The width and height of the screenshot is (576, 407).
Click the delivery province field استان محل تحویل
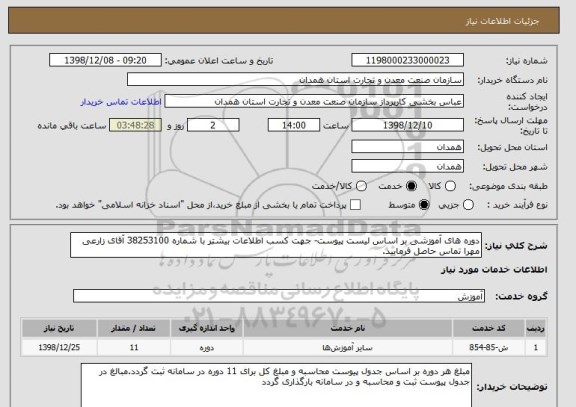coord(407,147)
